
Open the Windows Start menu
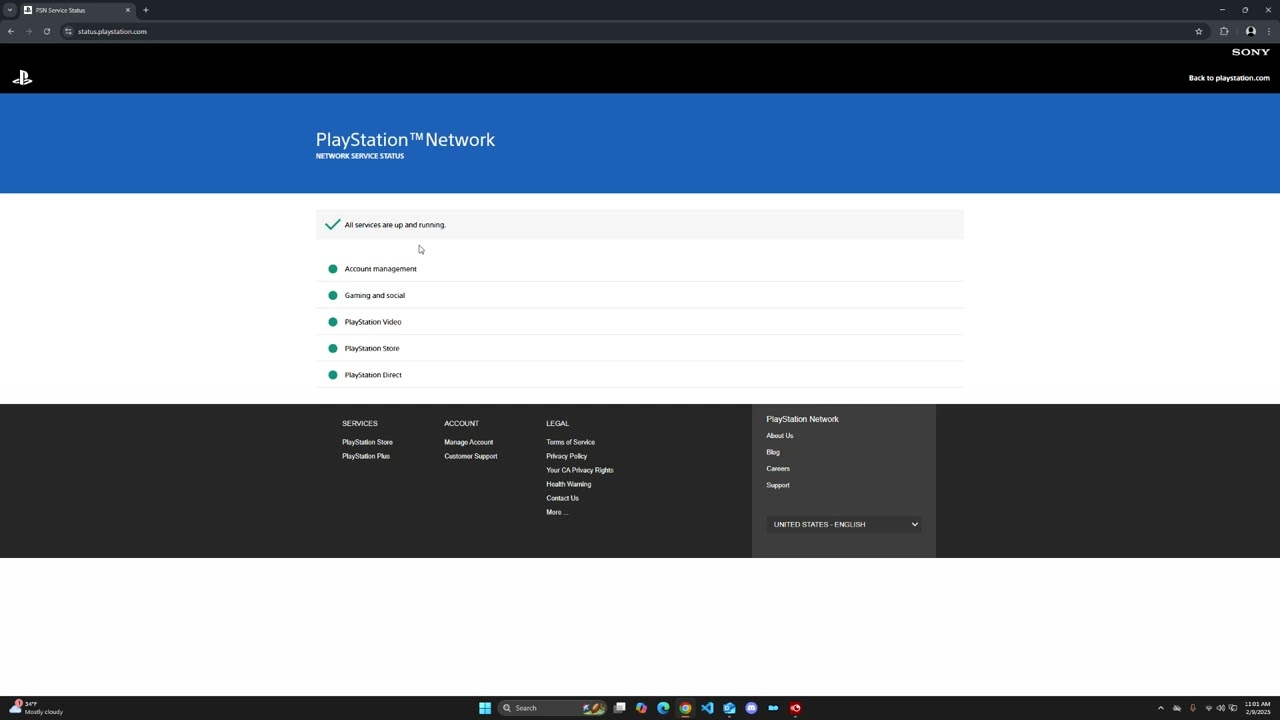point(485,708)
